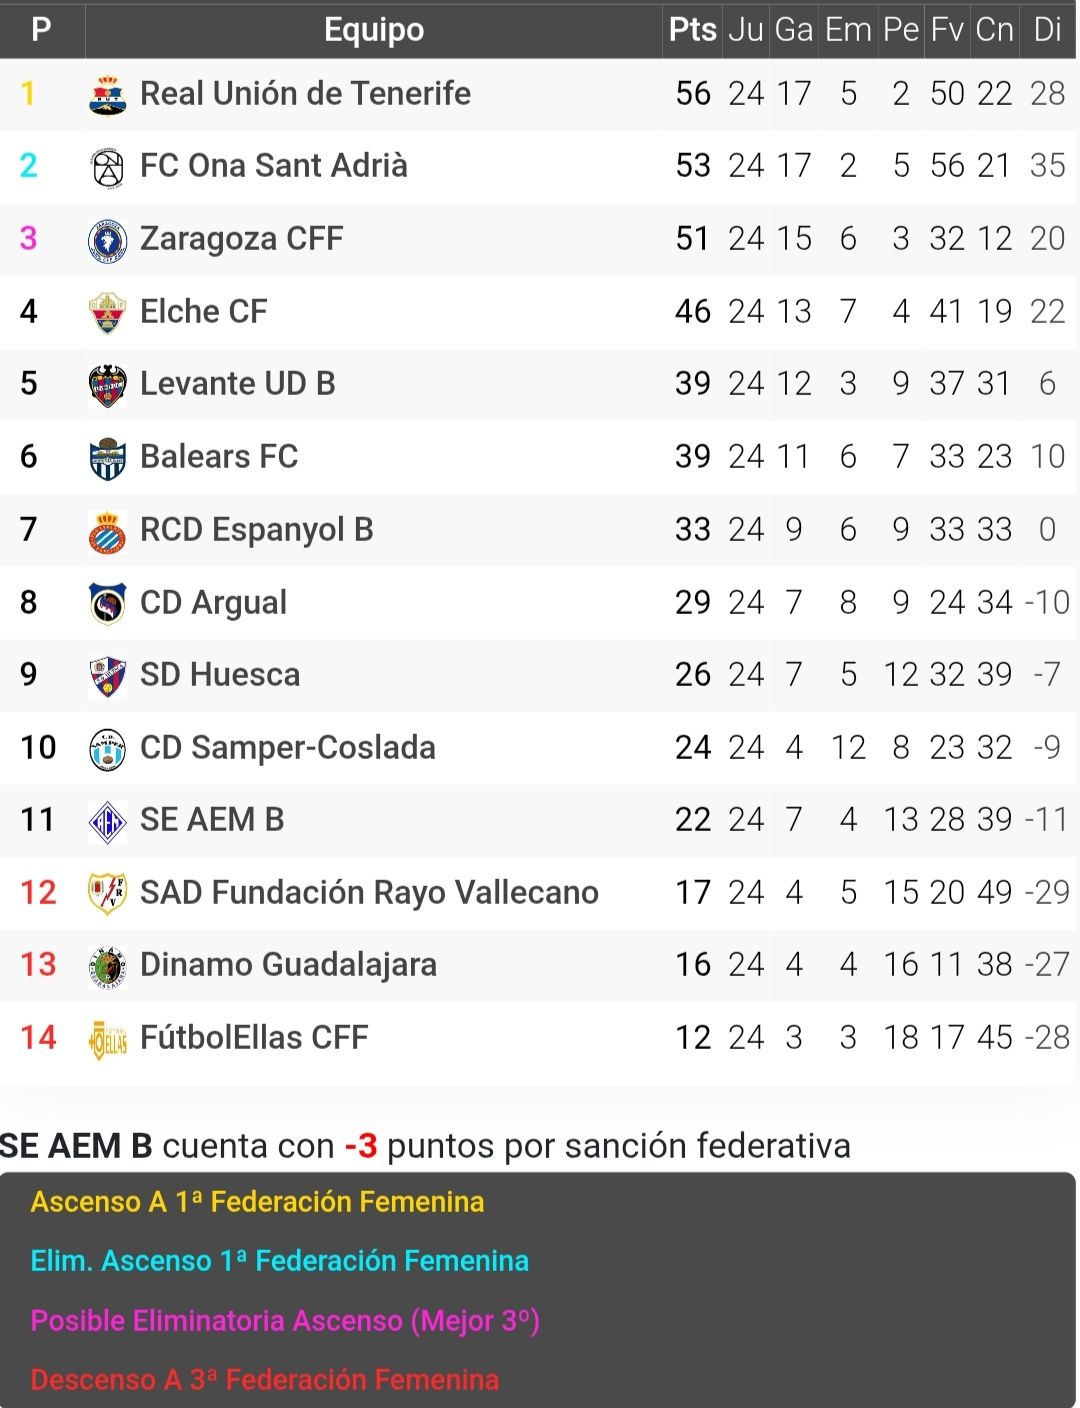1080x1408 pixels.
Task: Select the Balears FC team badge
Action: [108, 458]
